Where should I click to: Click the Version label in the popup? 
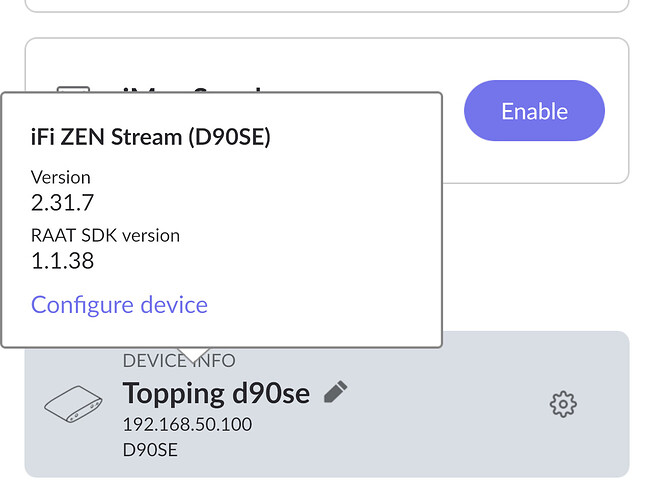60,177
